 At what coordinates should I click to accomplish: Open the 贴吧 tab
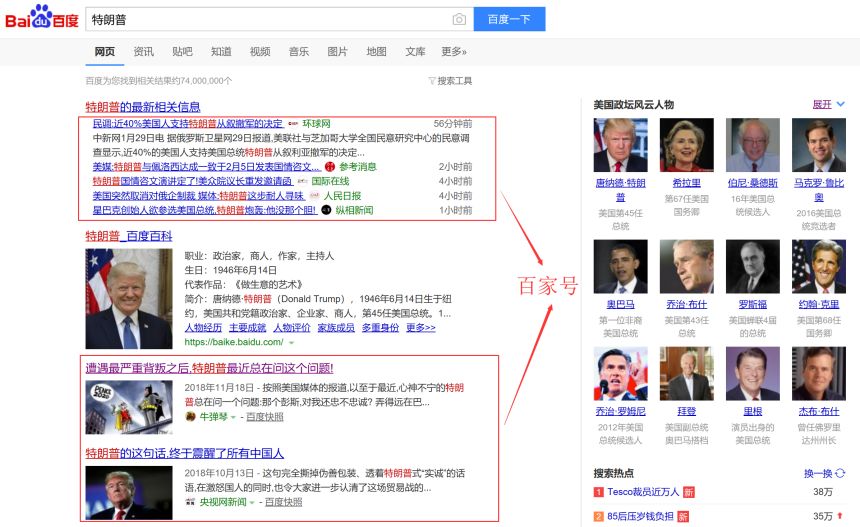click(182, 52)
